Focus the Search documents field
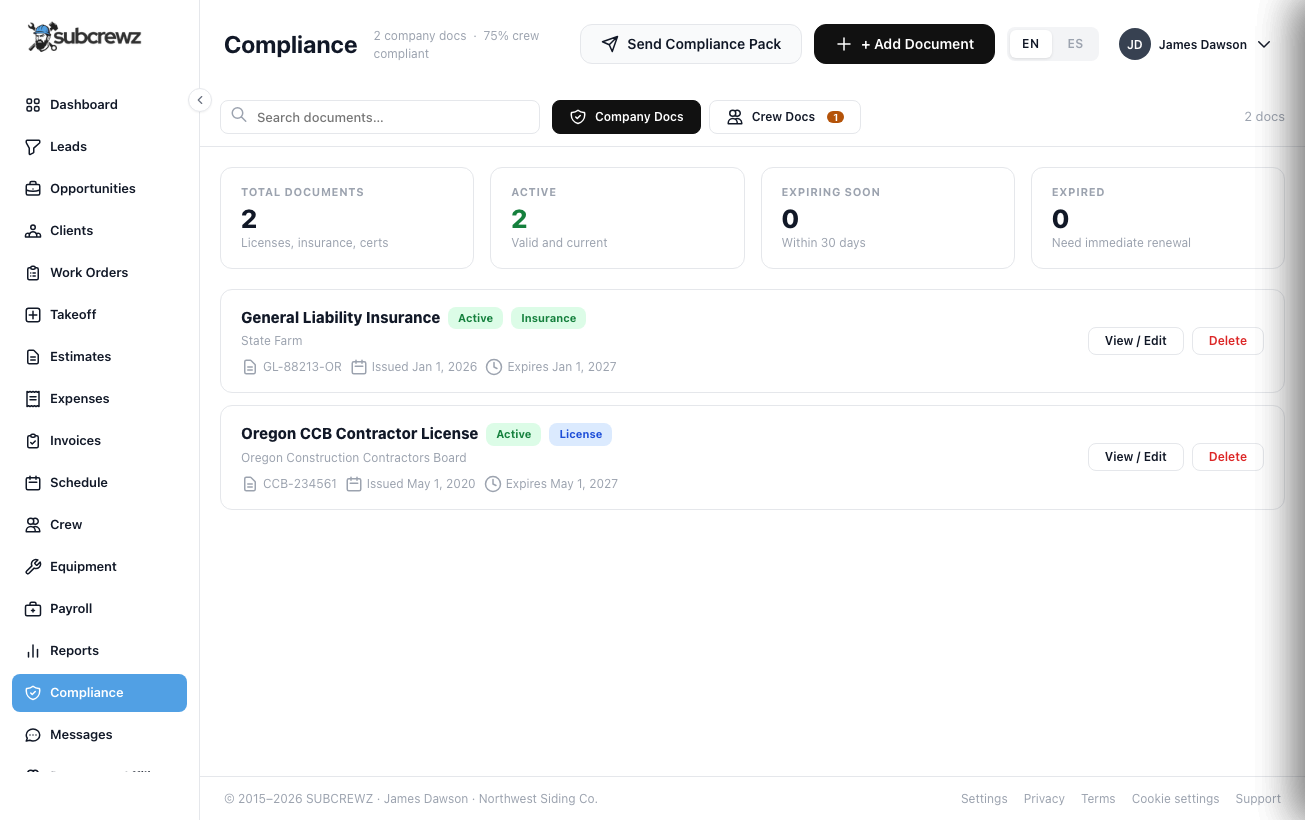This screenshot has height=820, width=1305. (380, 117)
